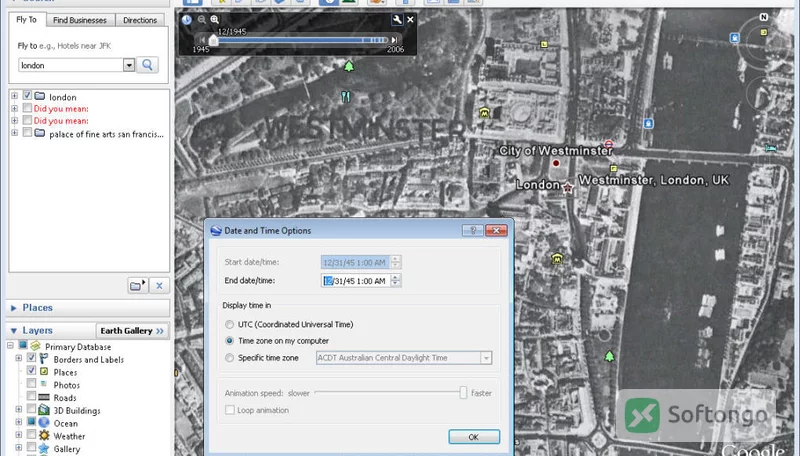Screen dimensions: 800x456
Task: Click the Gallery star icon
Action: (44, 448)
